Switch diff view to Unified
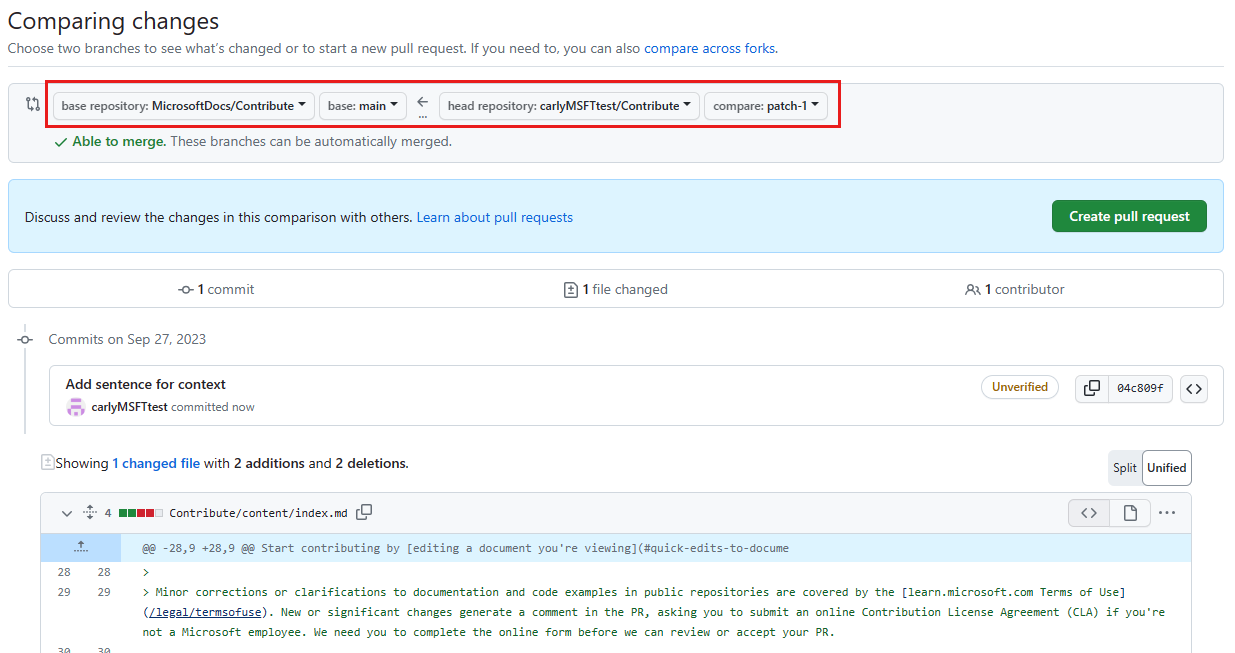This screenshot has width=1235, height=653. (1167, 467)
